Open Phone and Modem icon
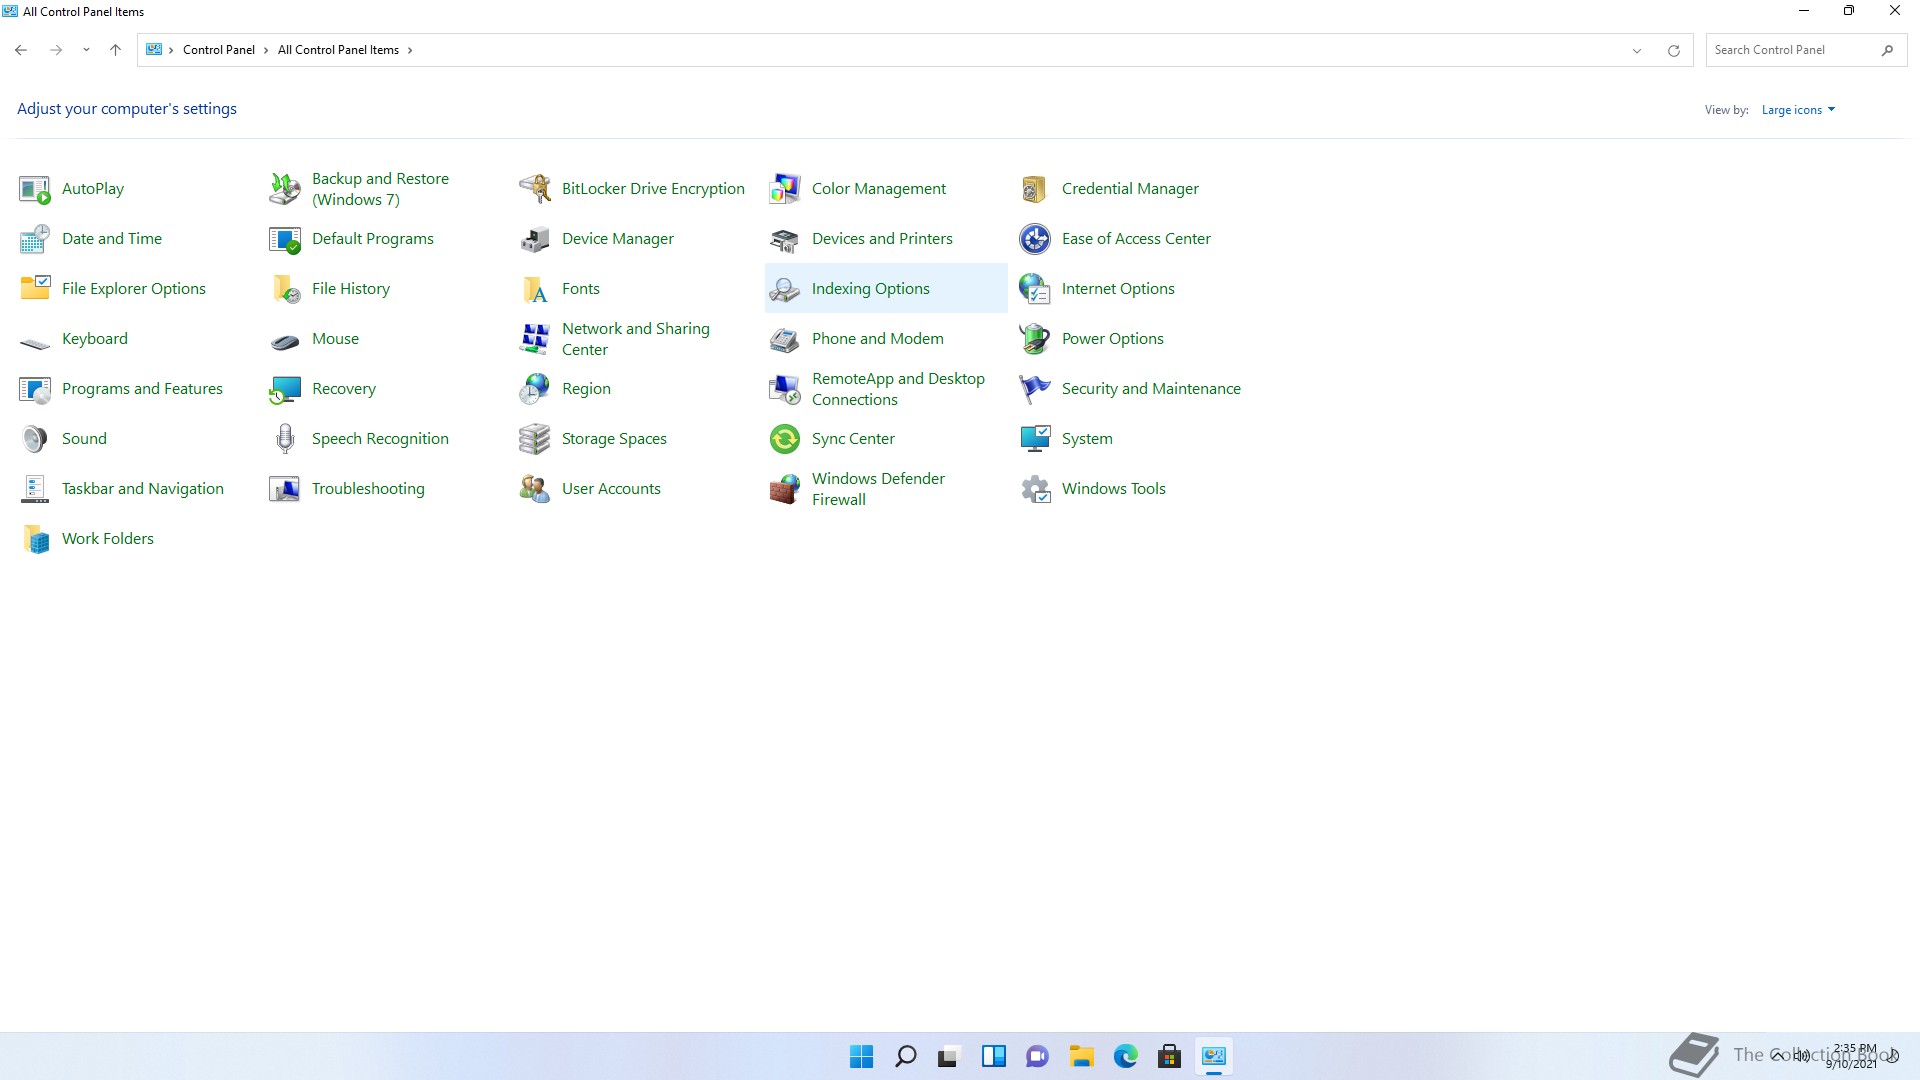This screenshot has width=1920, height=1080. (x=785, y=339)
